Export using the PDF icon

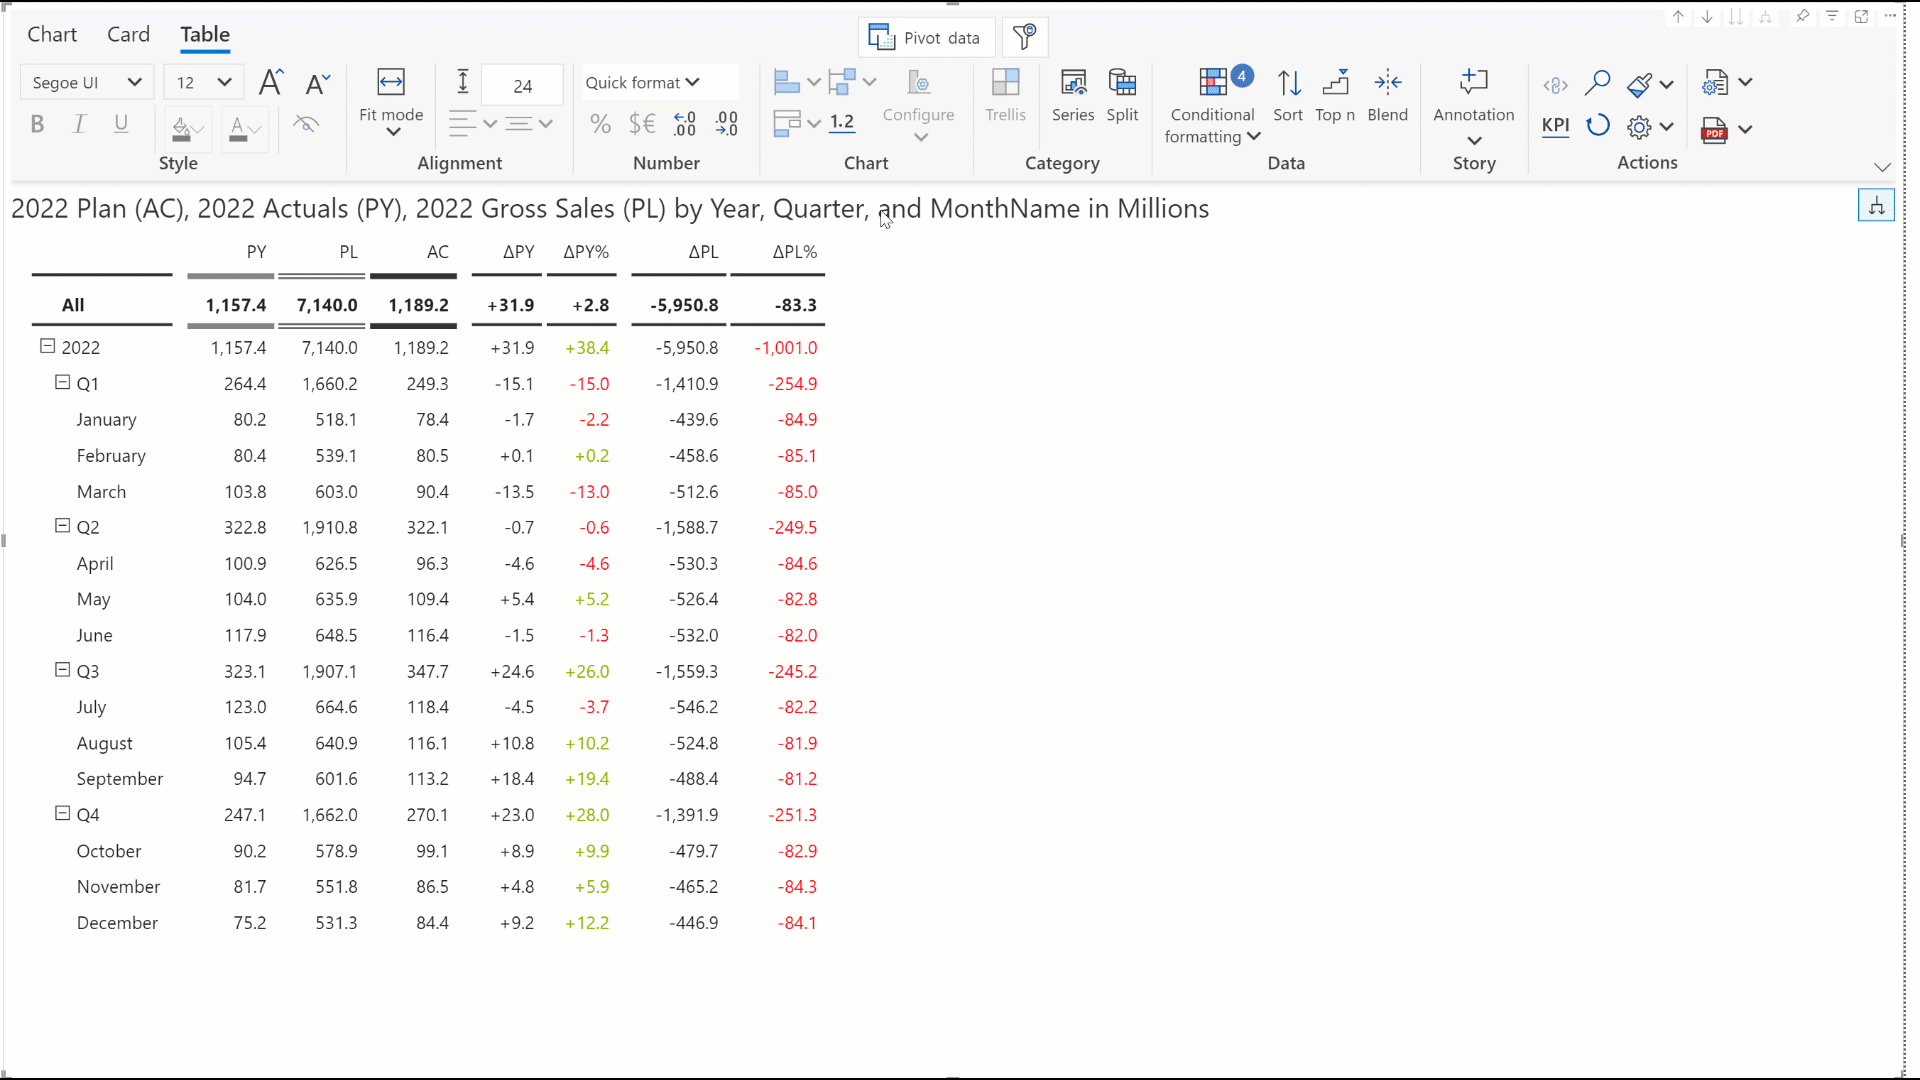coord(1714,130)
